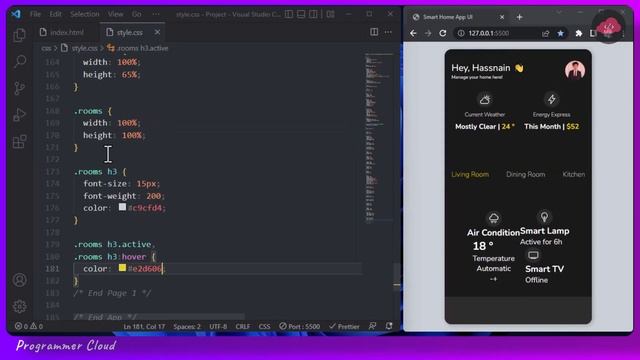Toggle secondary sidebar layout icon
Viewport: 640px width, 360px height.
[x=313, y=14]
